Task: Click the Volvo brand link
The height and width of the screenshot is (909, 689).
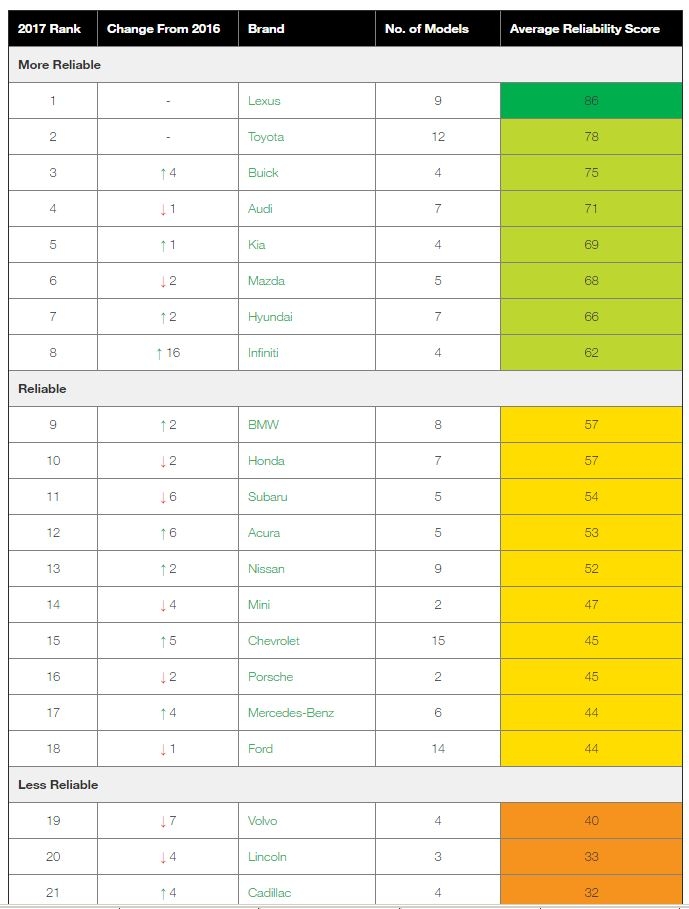Action: [x=263, y=820]
